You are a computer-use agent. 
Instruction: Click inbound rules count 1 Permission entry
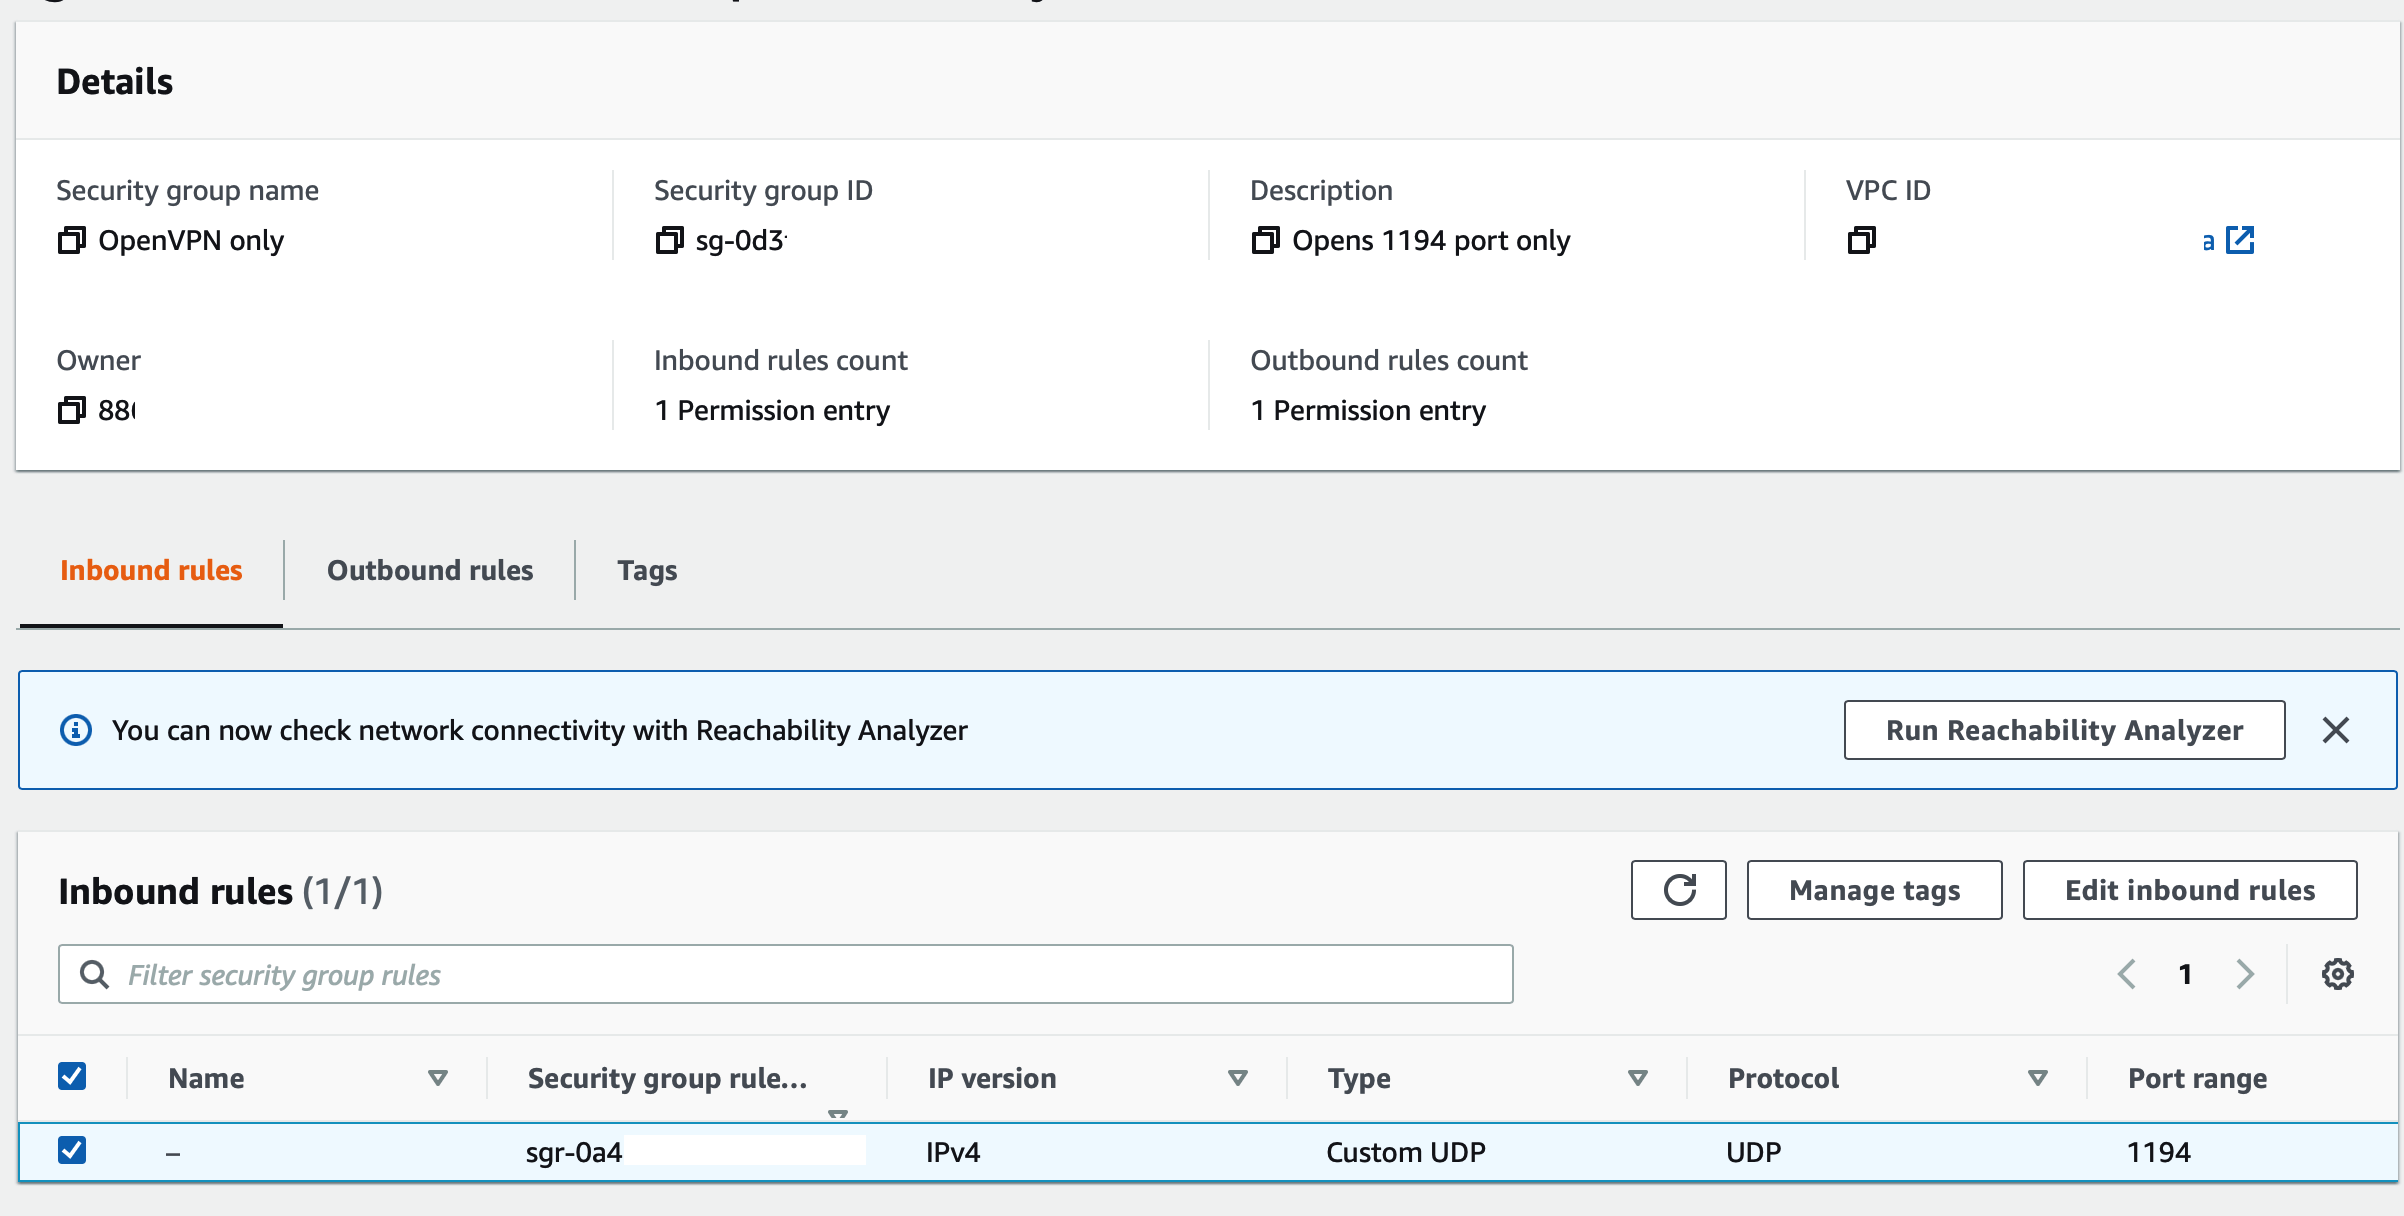point(771,410)
